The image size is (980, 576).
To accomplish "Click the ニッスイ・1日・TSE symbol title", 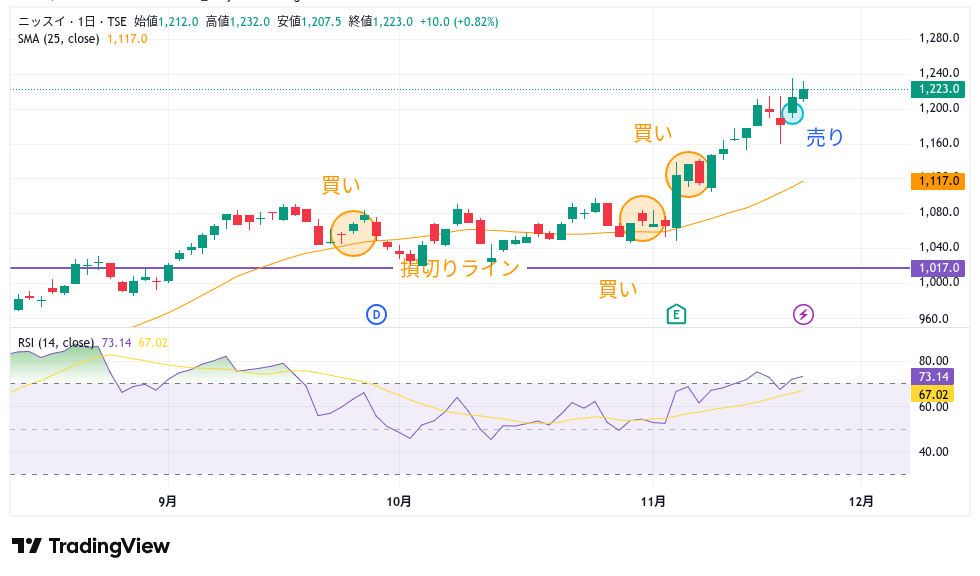I will tap(72, 22).
